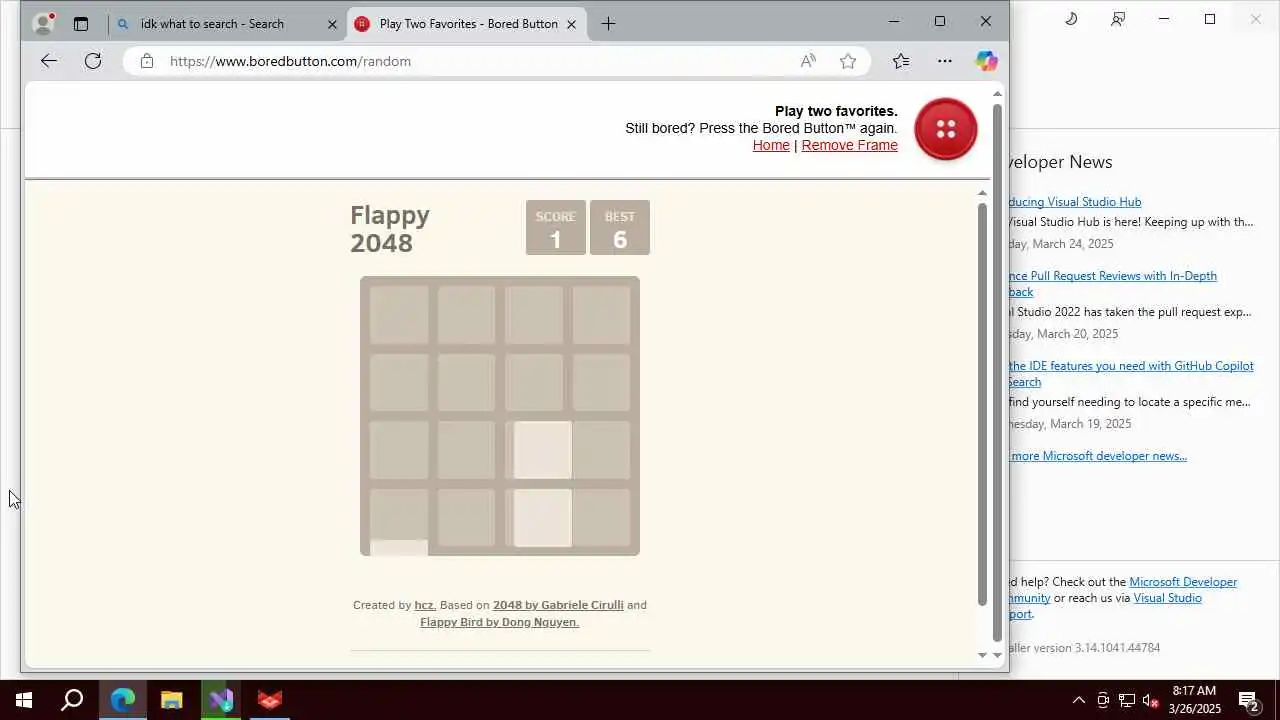Select the 'Play Two Favorites' tab

tap(468, 24)
